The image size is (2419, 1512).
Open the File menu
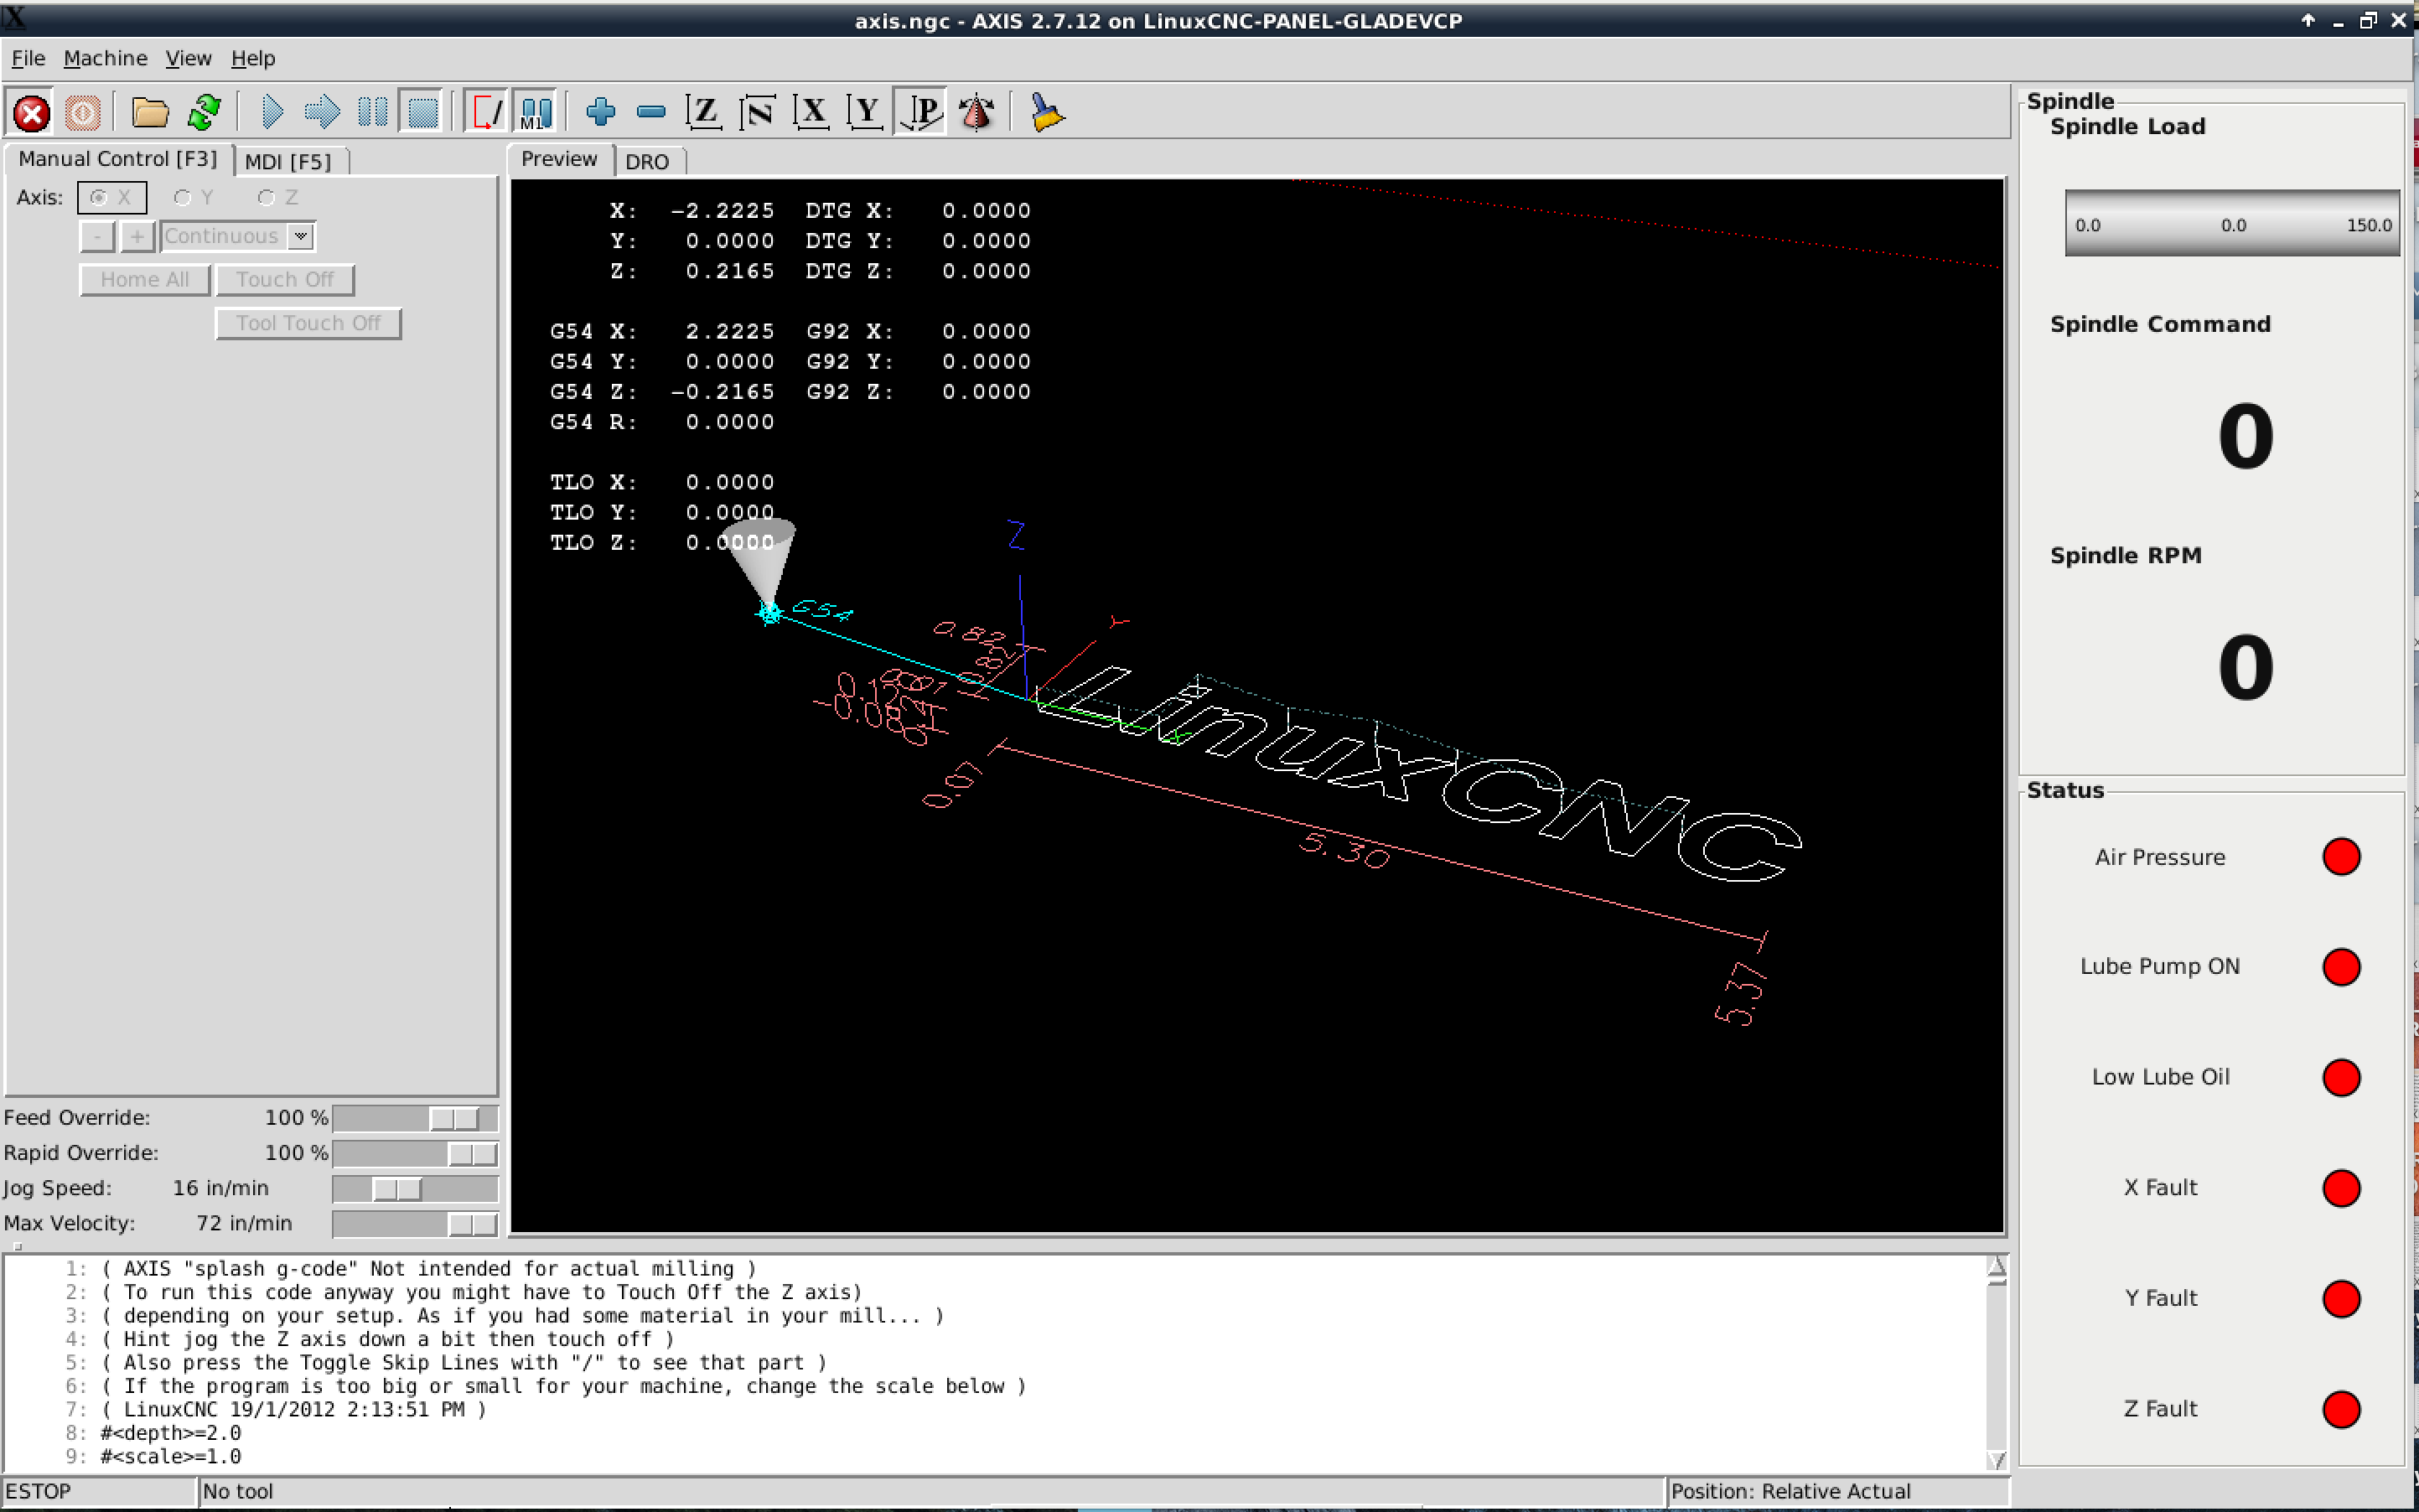click(x=28, y=58)
